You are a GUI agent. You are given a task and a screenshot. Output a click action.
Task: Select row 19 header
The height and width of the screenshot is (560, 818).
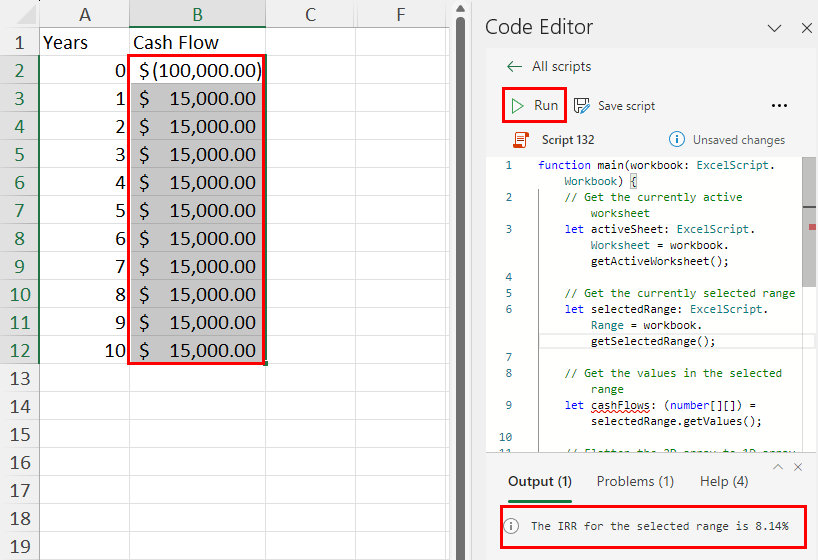pos(20,546)
